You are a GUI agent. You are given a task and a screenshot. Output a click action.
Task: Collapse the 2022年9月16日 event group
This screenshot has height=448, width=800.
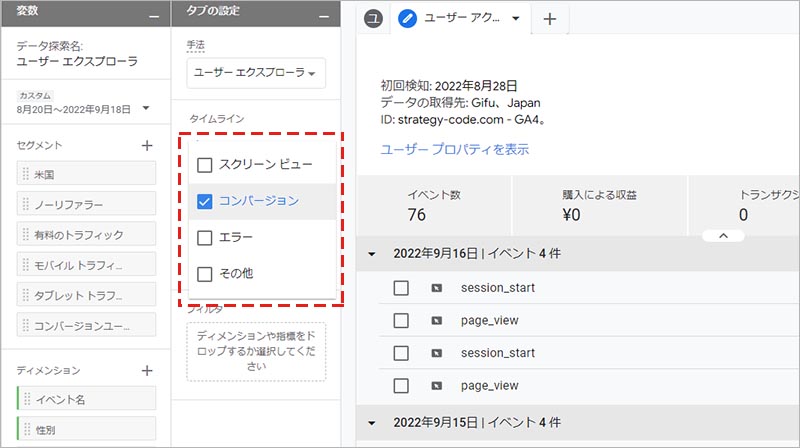[x=372, y=254]
